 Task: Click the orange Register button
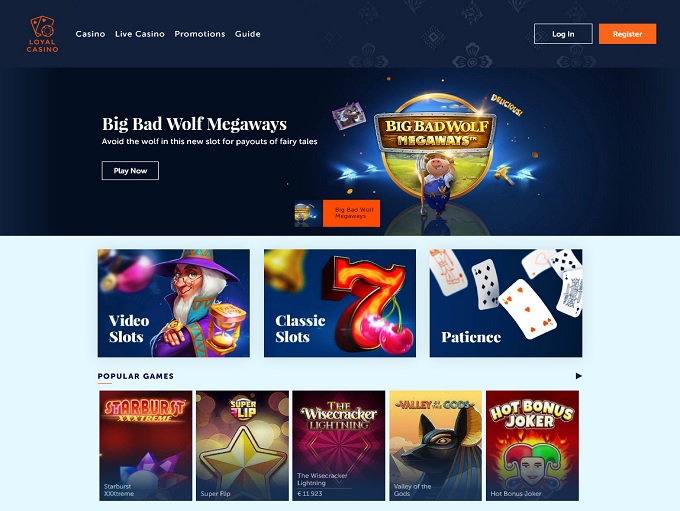tap(627, 34)
